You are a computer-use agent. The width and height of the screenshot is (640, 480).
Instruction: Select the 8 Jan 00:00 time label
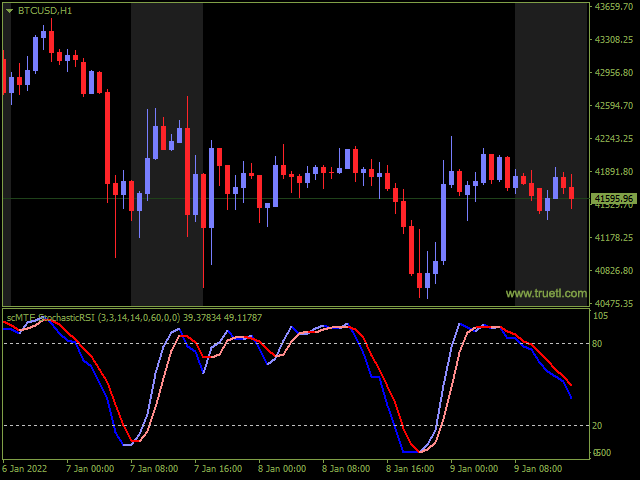282,469
